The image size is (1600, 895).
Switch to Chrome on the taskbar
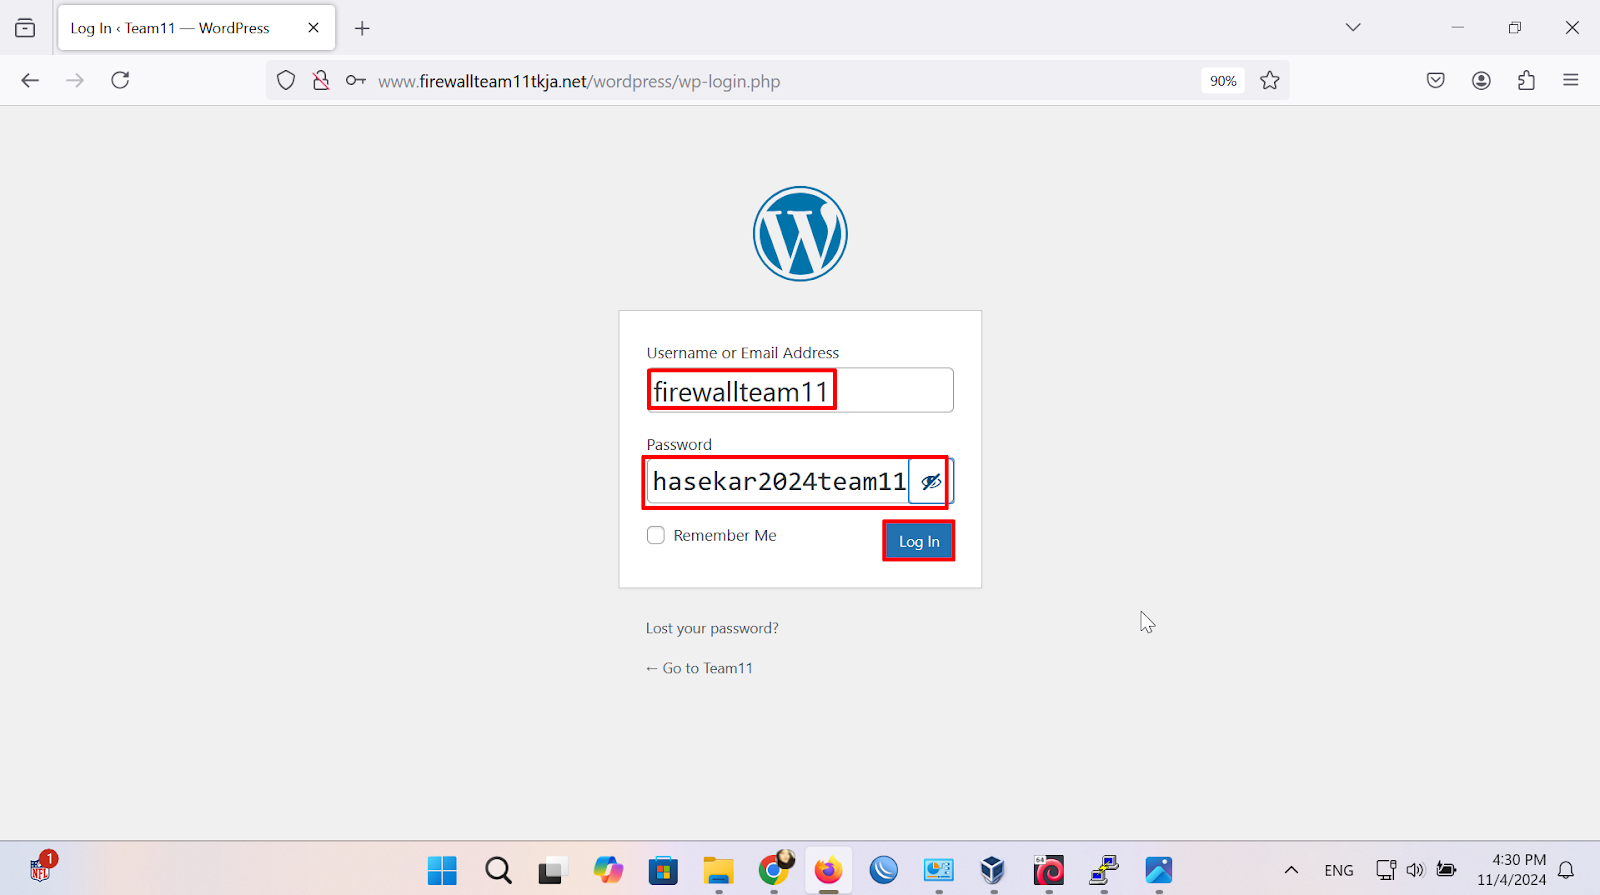coord(774,870)
